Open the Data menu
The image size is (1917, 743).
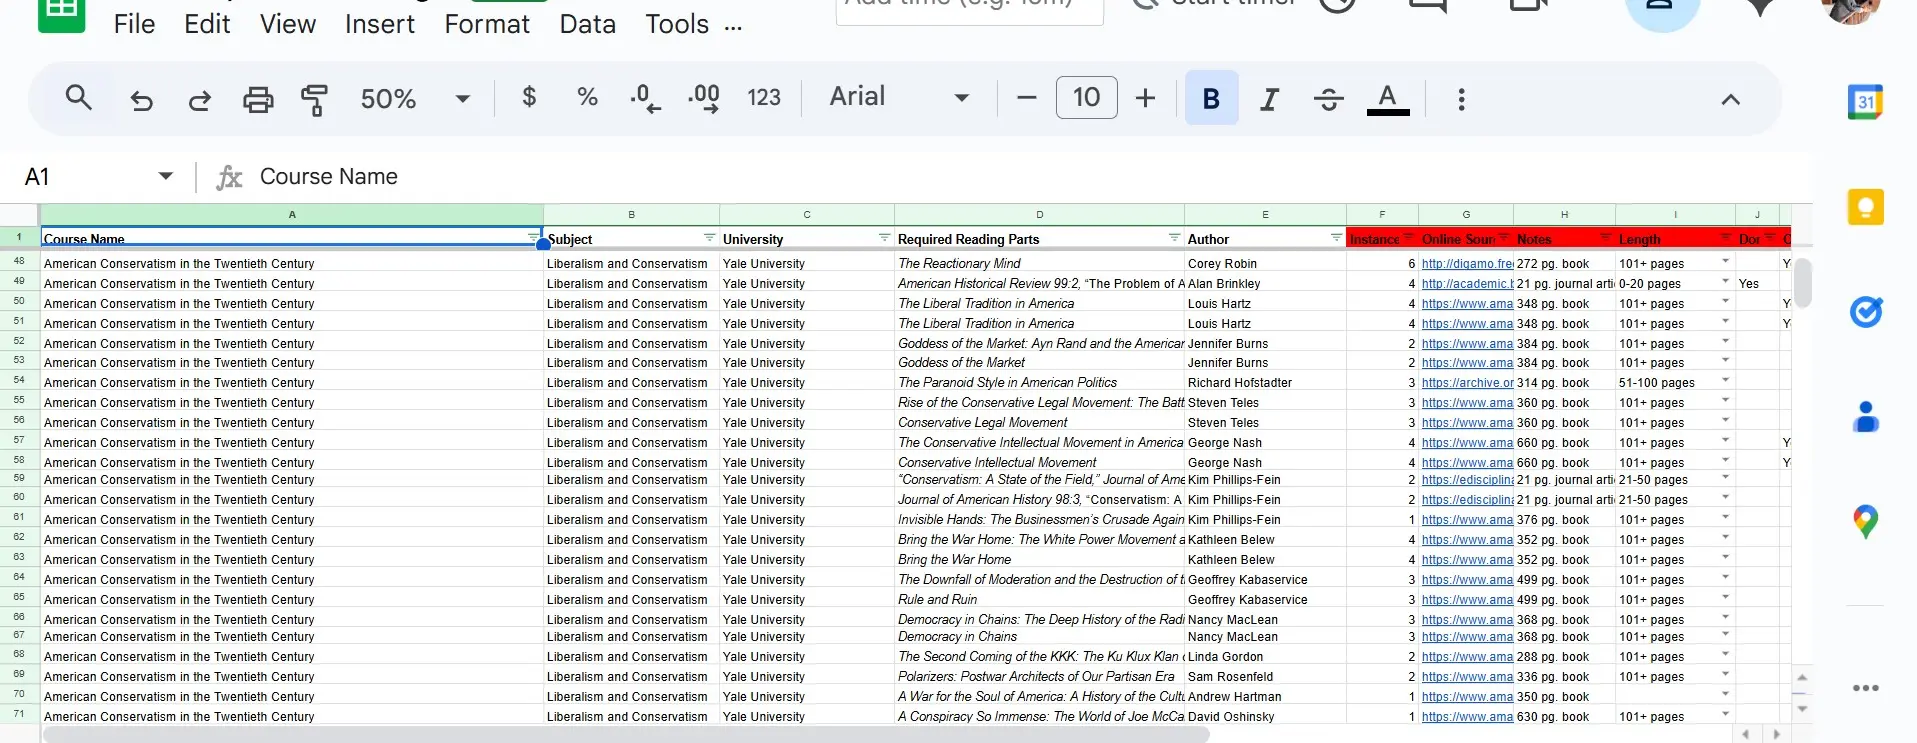coord(588,24)
